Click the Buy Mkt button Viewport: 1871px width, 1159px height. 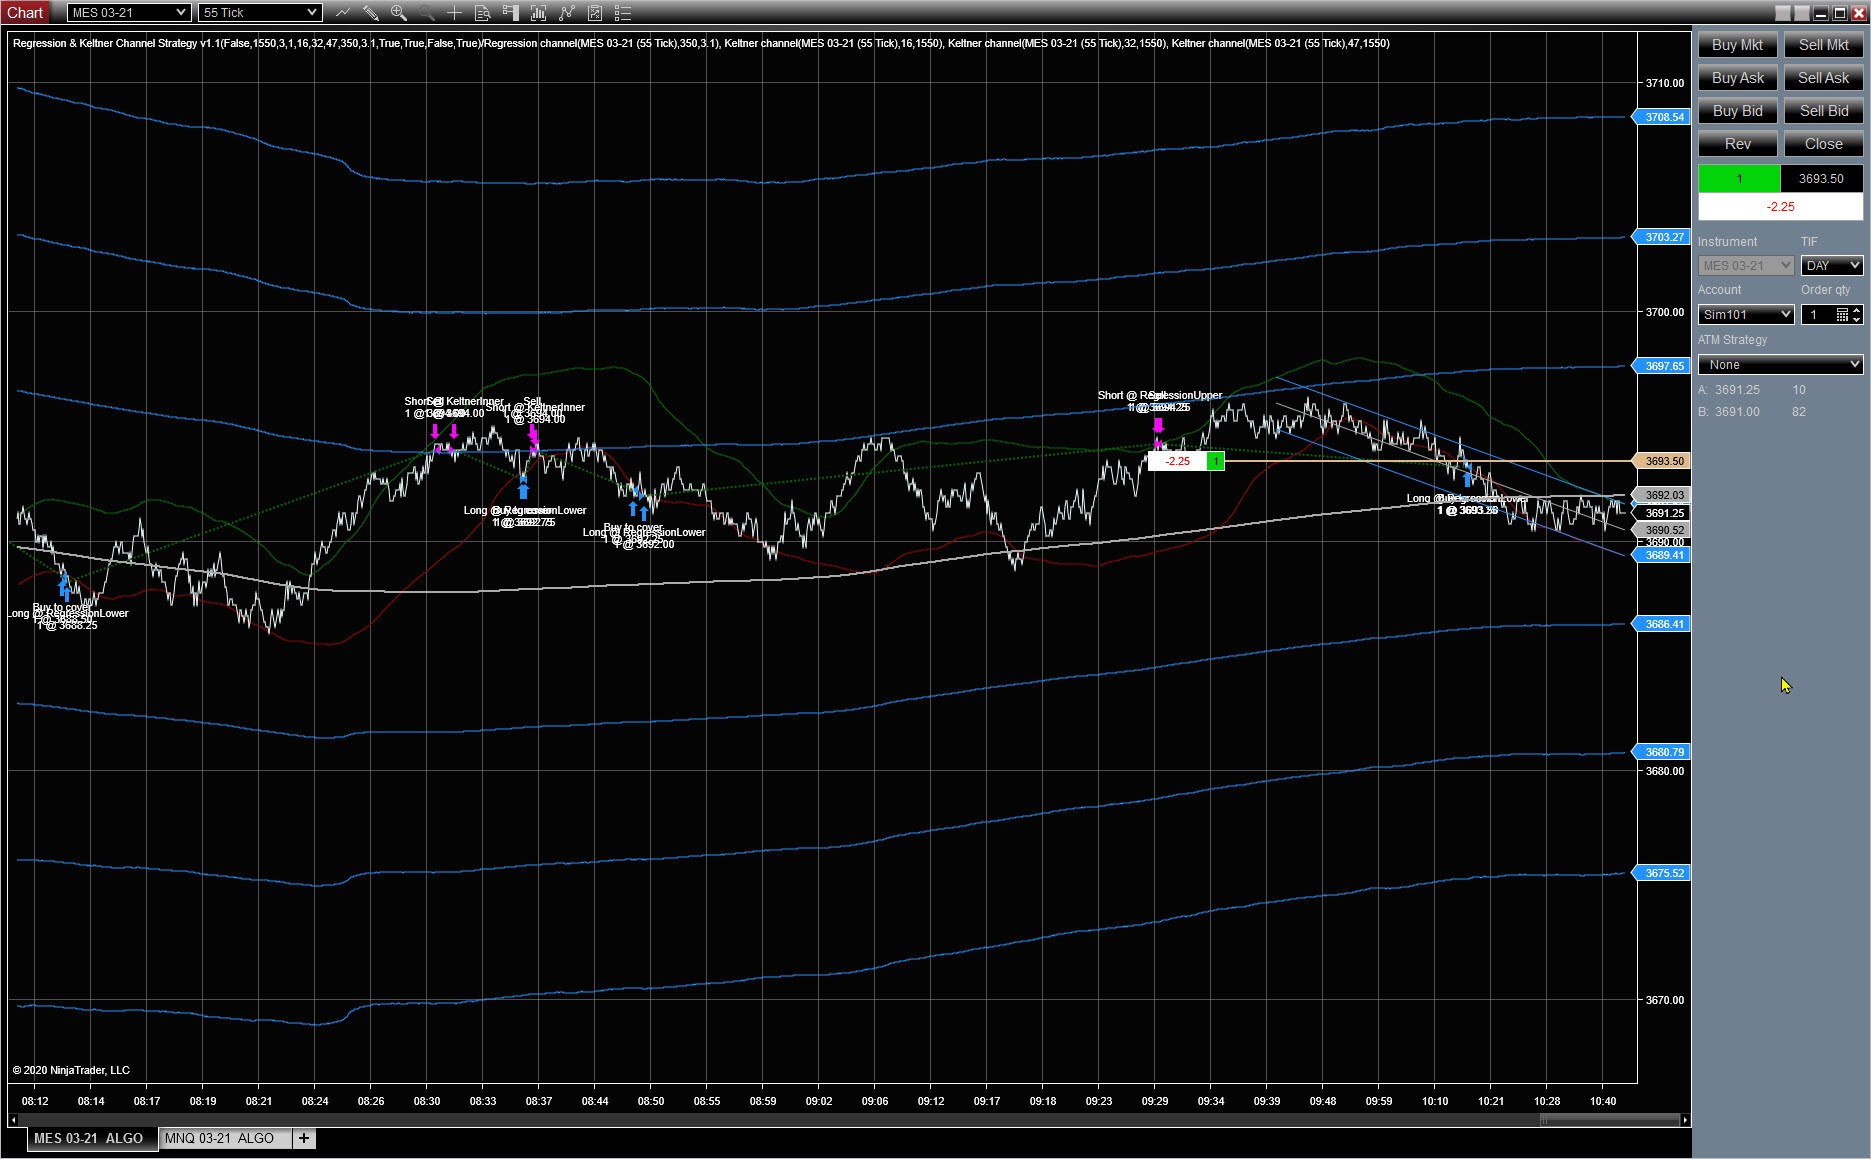coord(1738,45)
